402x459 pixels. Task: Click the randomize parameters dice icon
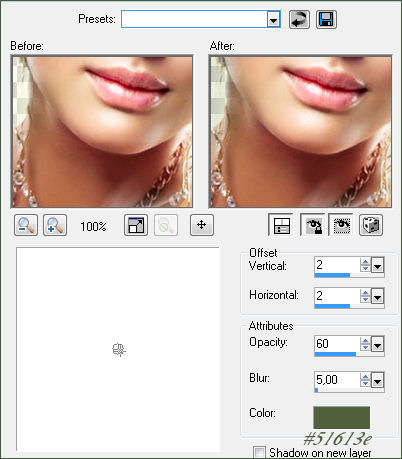(x=371, y=225)
